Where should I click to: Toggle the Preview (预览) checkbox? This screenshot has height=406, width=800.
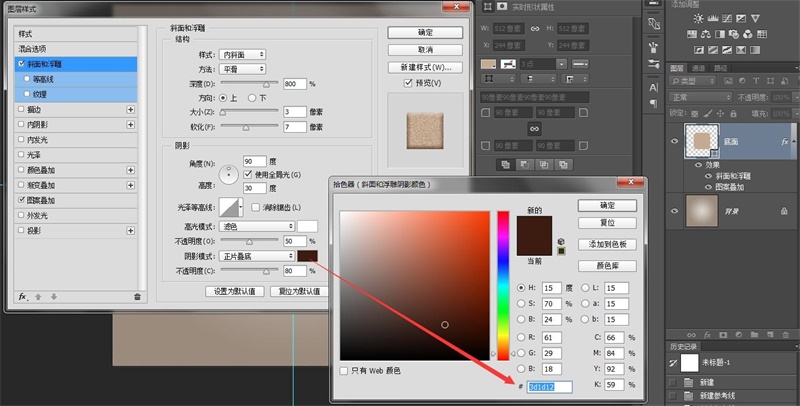408,83
